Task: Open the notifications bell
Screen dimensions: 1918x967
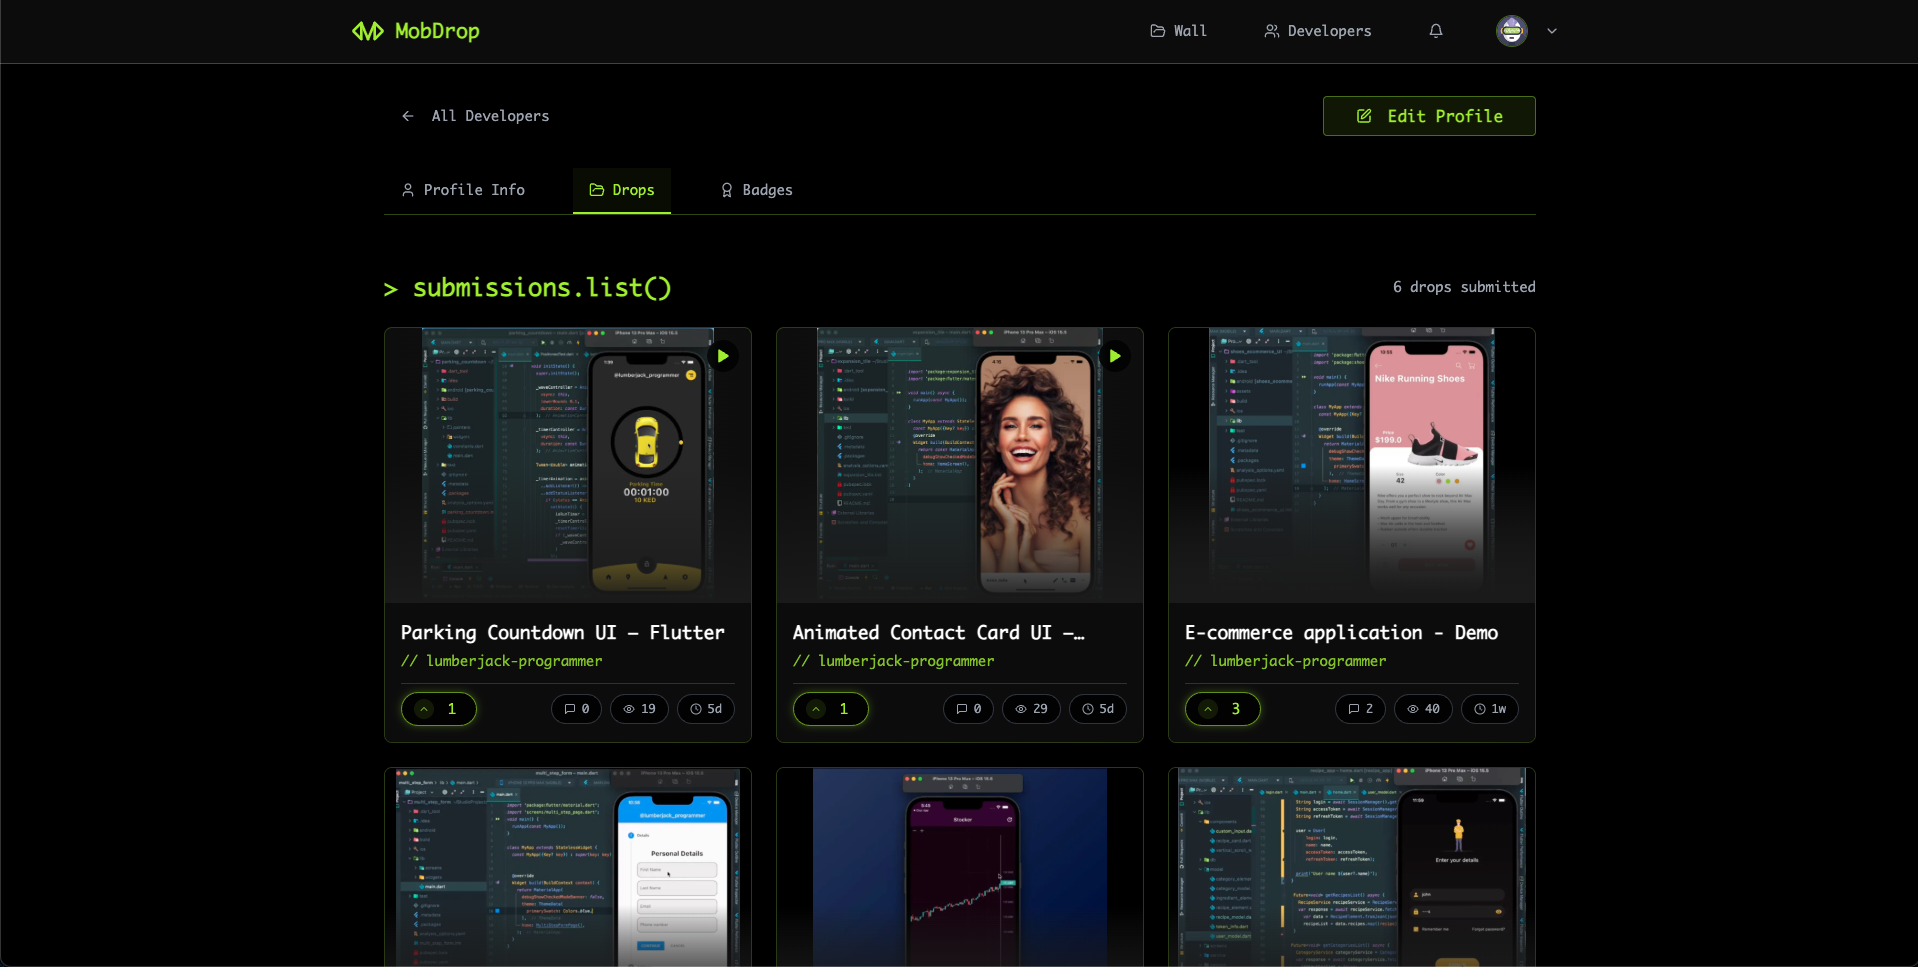Action: pos(1436,31)
